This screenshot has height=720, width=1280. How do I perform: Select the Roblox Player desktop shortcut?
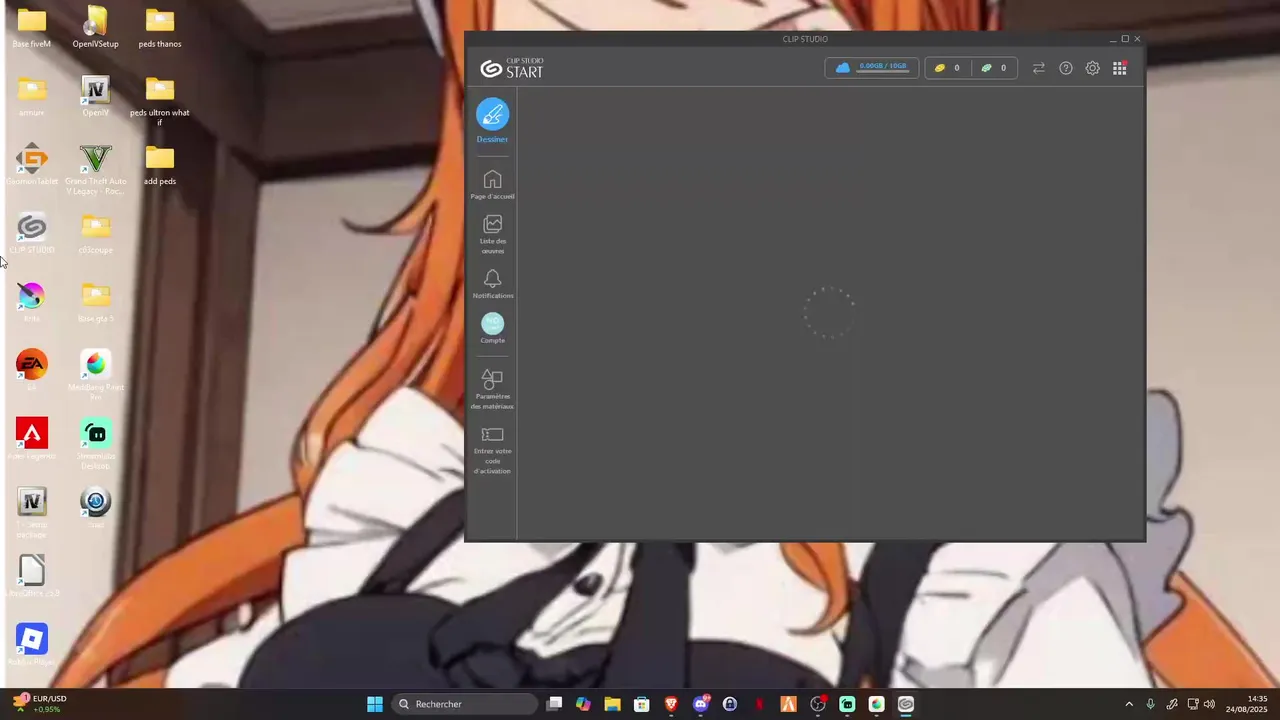(x=32, y=645)
